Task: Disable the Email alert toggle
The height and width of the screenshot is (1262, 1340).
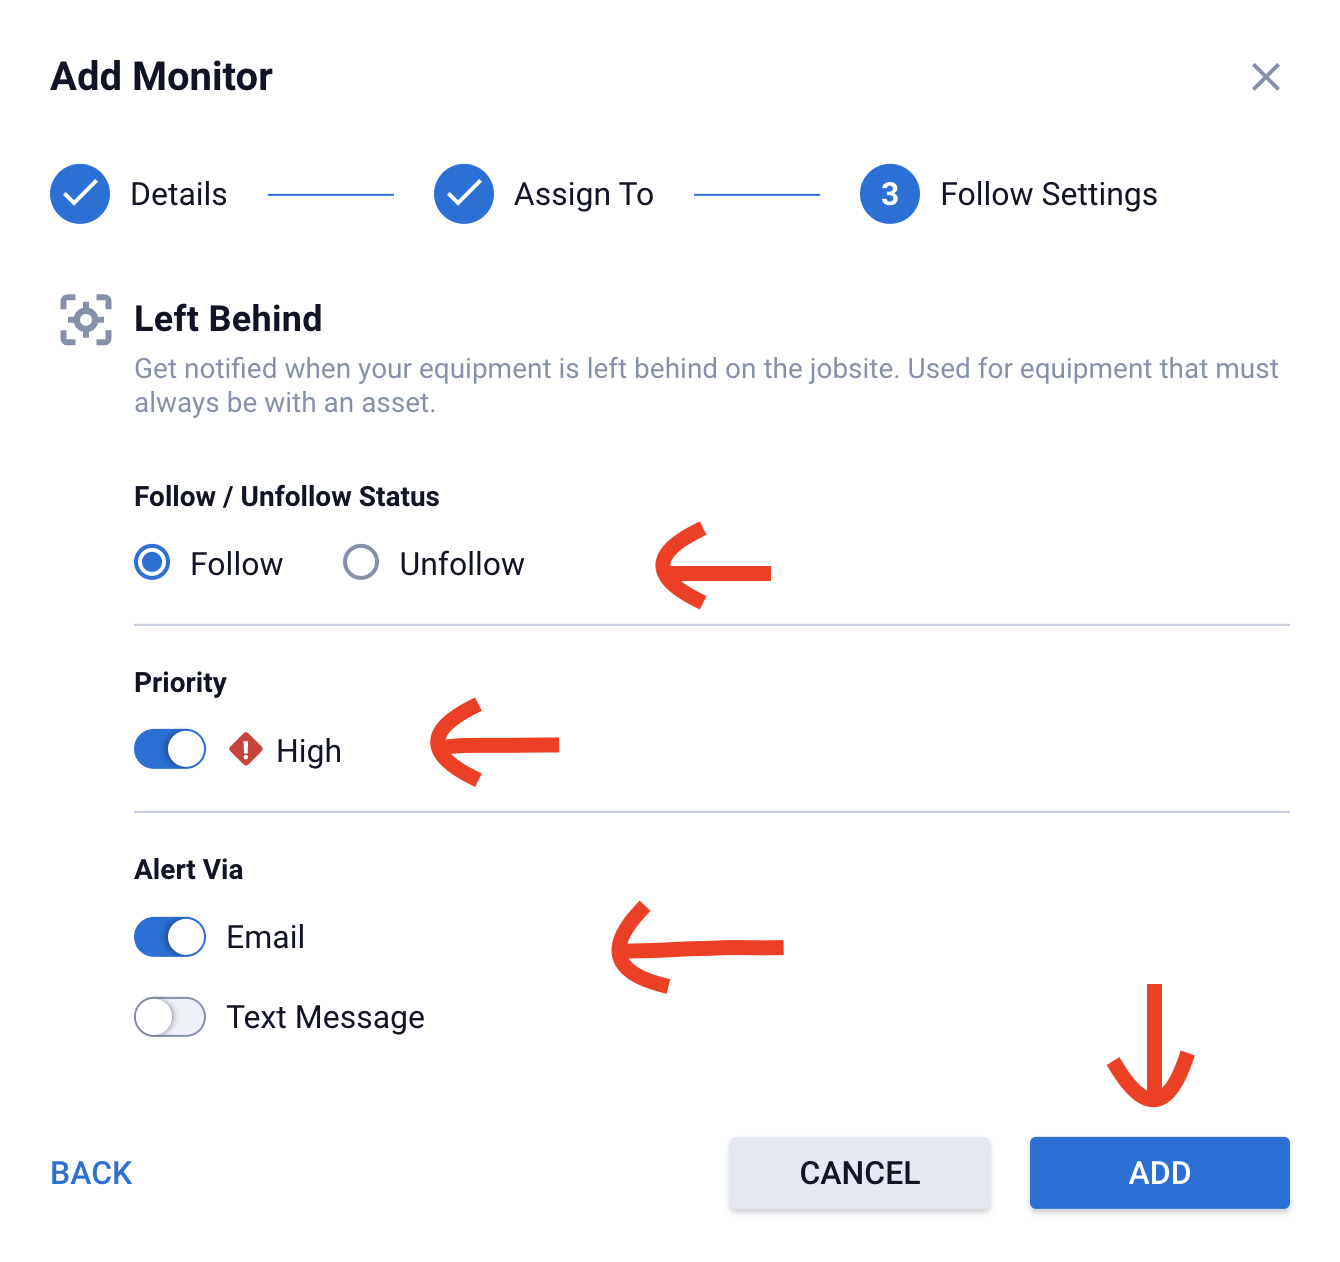Action: pyautogui.click(x=170, y=937)
